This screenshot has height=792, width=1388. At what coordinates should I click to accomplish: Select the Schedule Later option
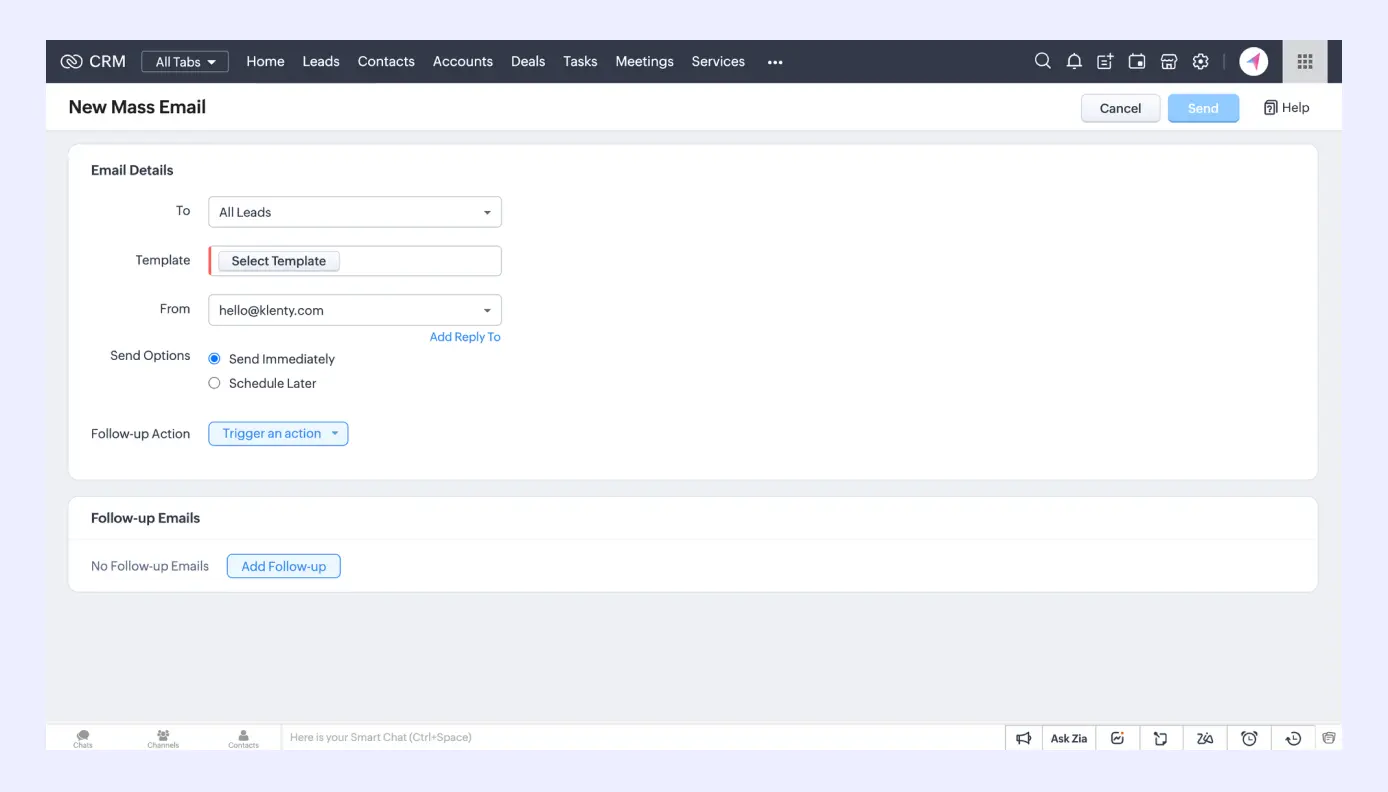pos(214,383)
